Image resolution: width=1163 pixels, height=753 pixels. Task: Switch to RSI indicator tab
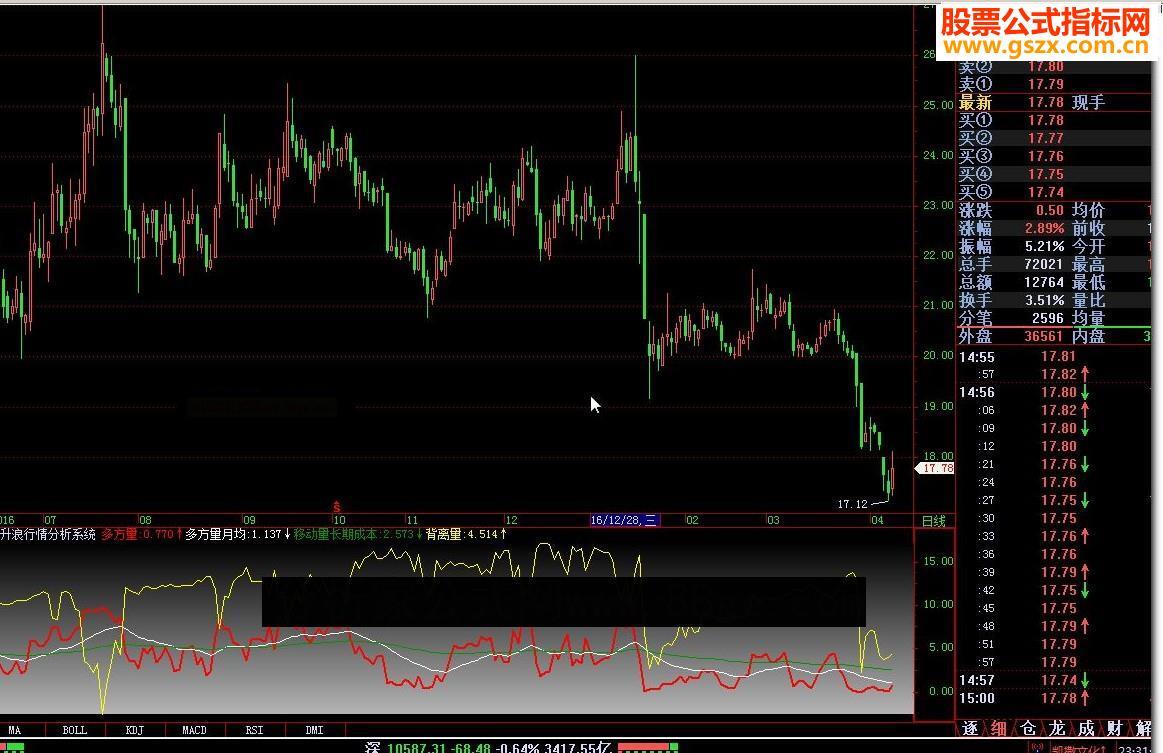pyautogui.click(x=254, y=730)
